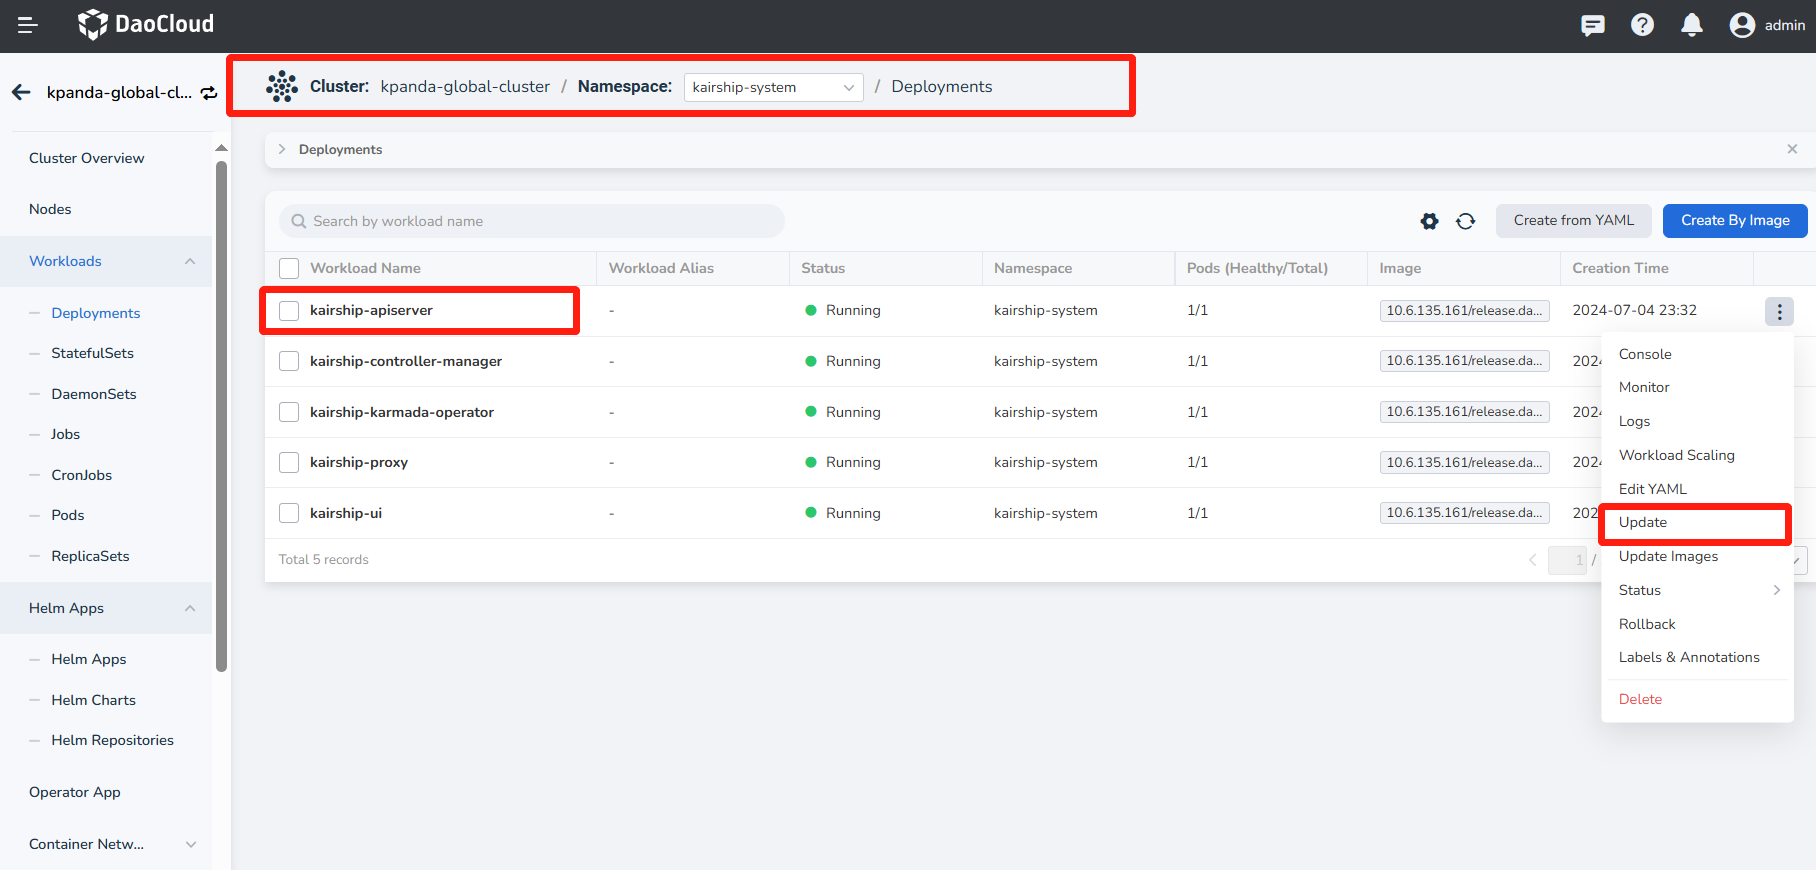Open notifications bell

pyautogui.click(x=1691, y=25)
